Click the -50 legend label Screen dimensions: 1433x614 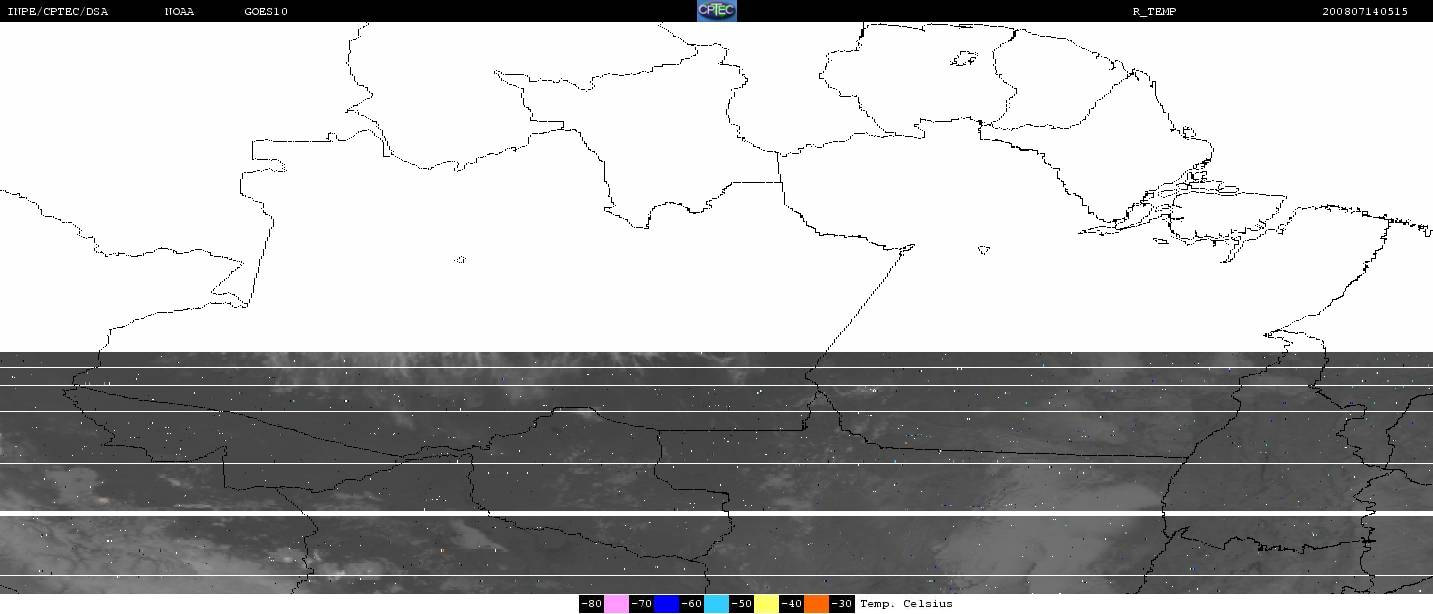[x=741, y=604]
